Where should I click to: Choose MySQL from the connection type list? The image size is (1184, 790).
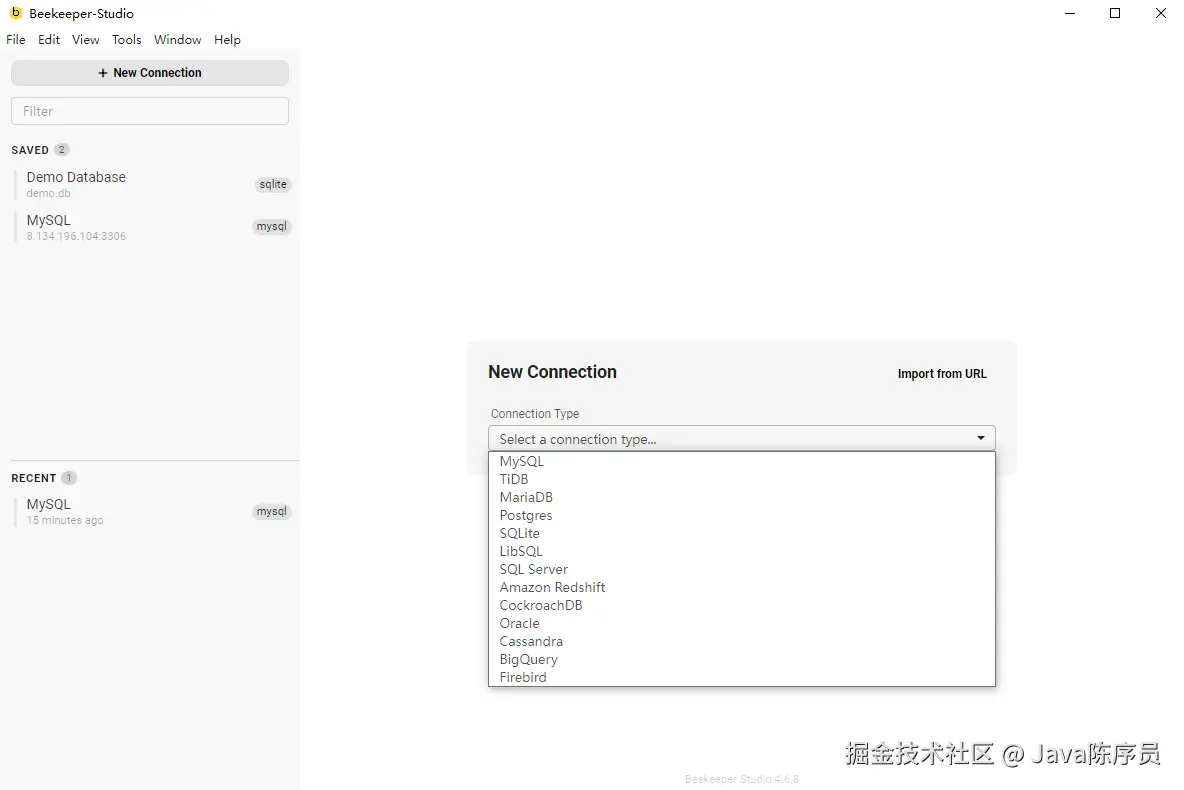pyautogui.click(x=742, y=461)
